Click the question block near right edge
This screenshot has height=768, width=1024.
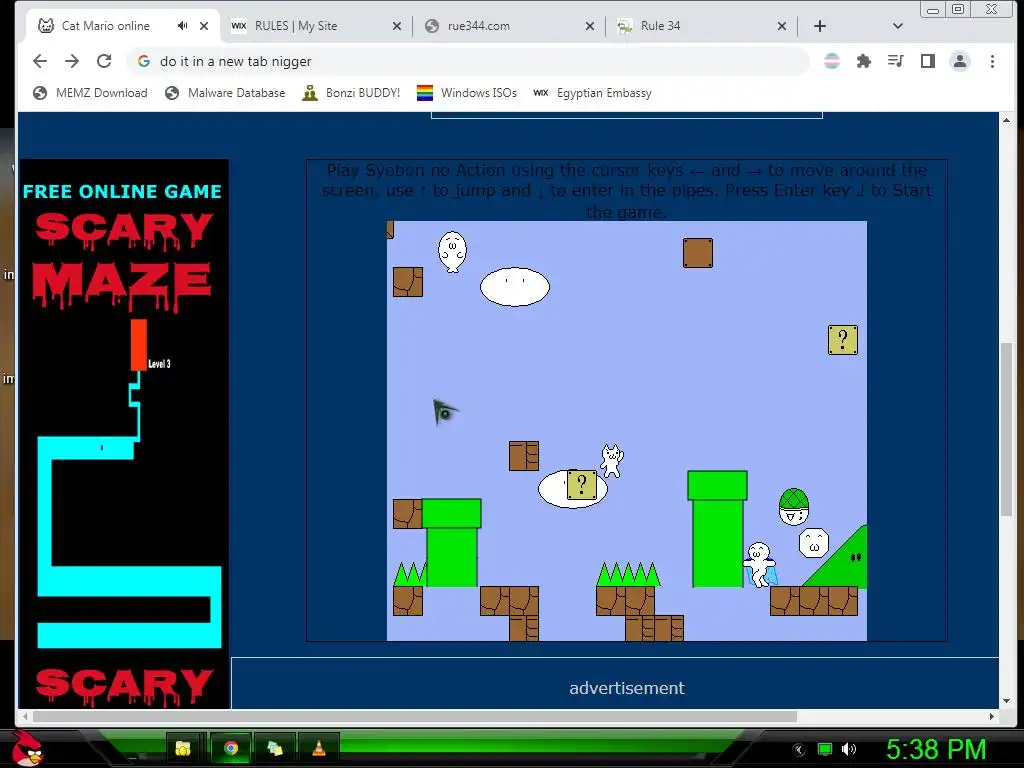pyautogui.click(x=842, y=340)
